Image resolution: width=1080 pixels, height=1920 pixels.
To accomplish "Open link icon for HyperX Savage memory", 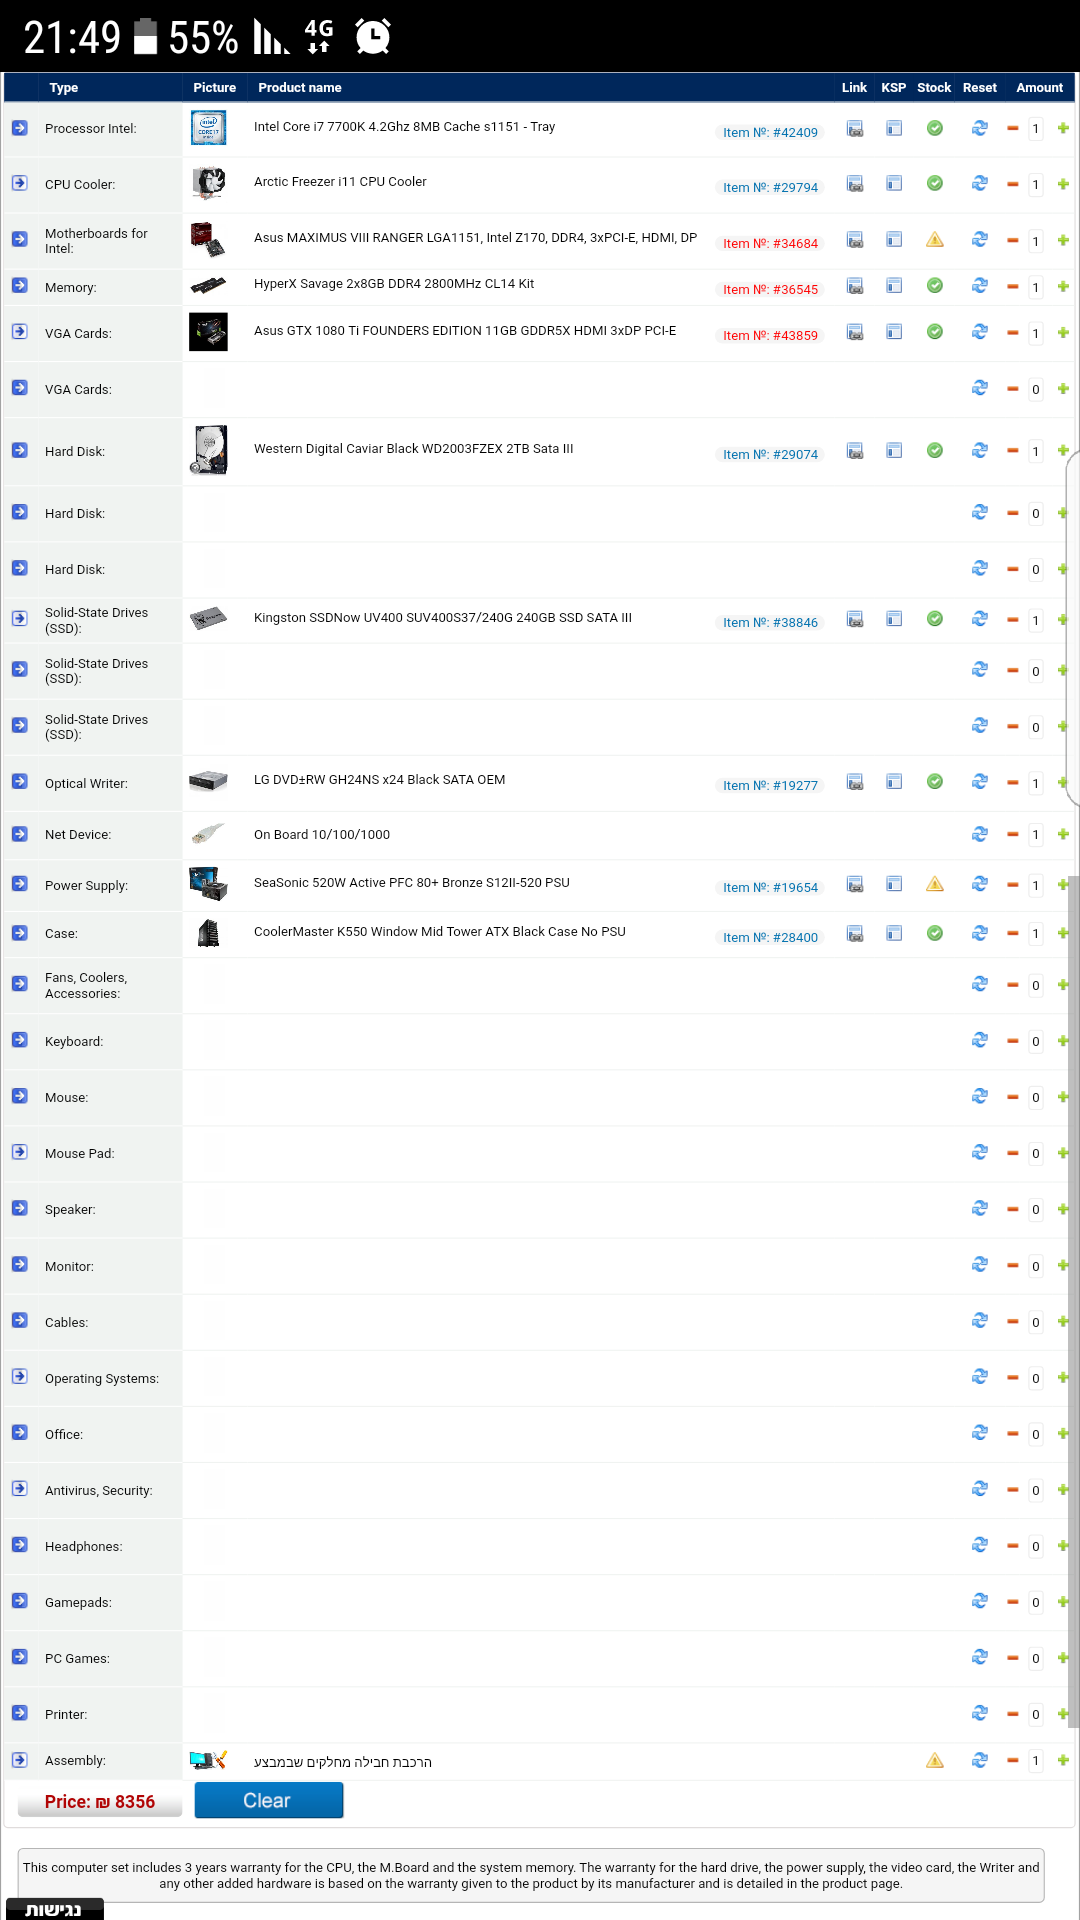I will (x=855, y=286).
